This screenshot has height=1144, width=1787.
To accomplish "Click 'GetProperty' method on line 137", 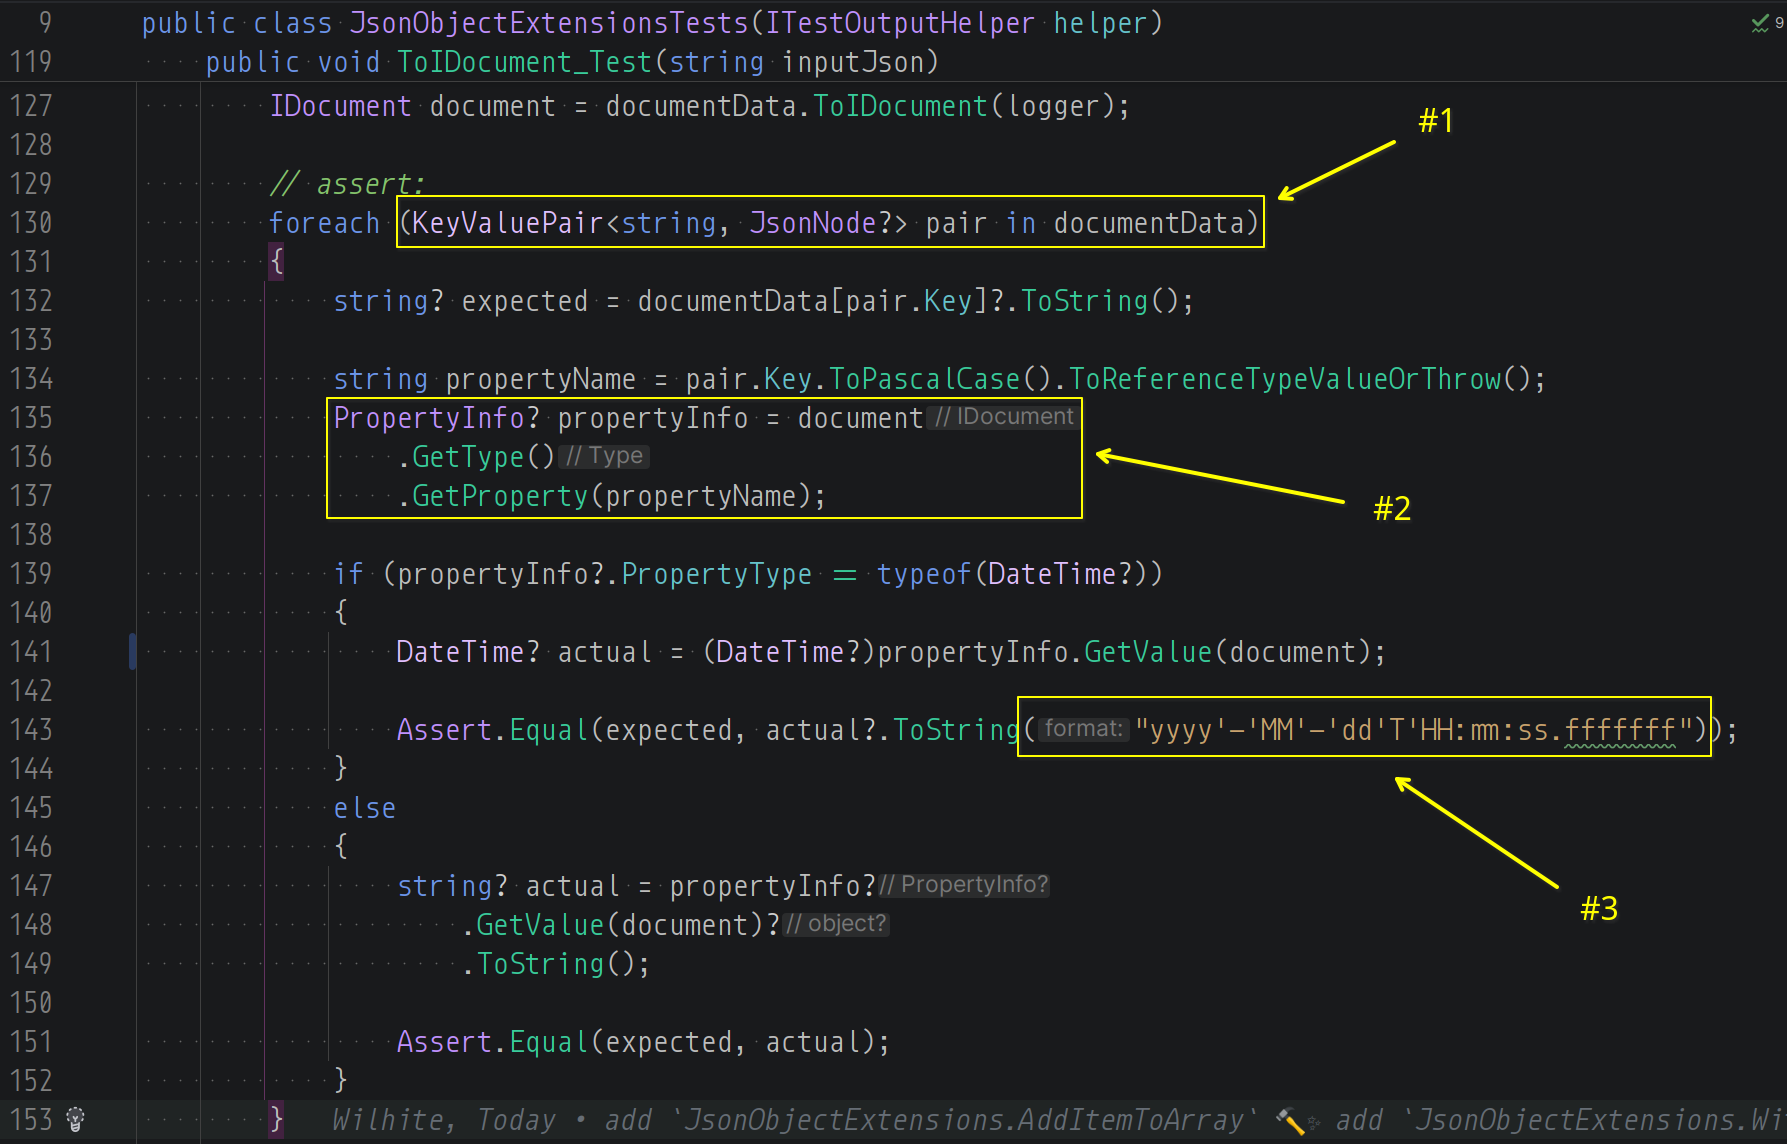I will point(500,496).
